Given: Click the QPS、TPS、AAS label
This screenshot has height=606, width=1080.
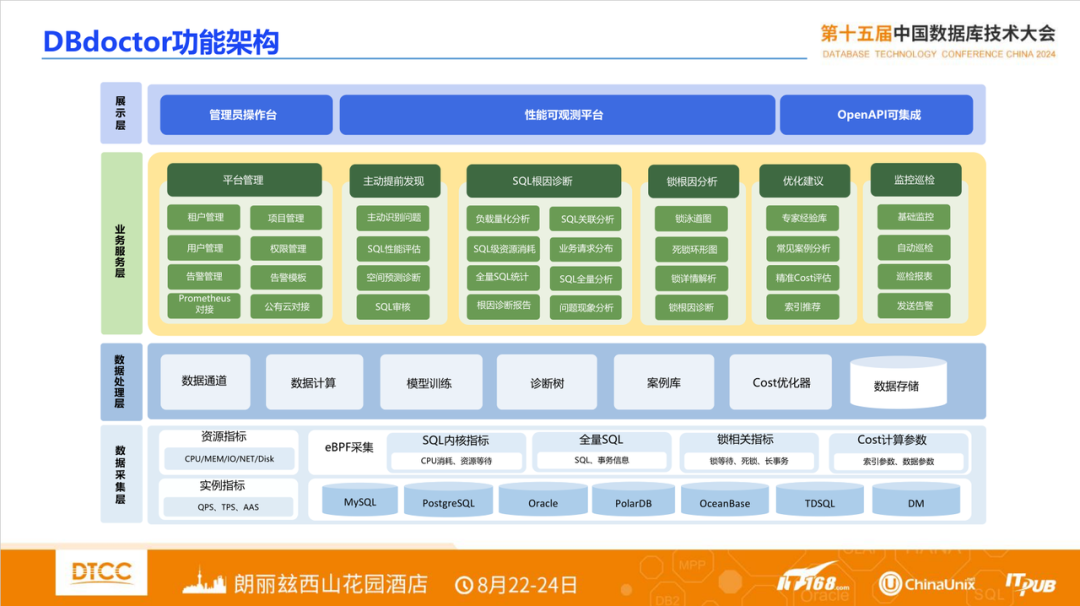Looking at the screenshot, I should [229, 507].
